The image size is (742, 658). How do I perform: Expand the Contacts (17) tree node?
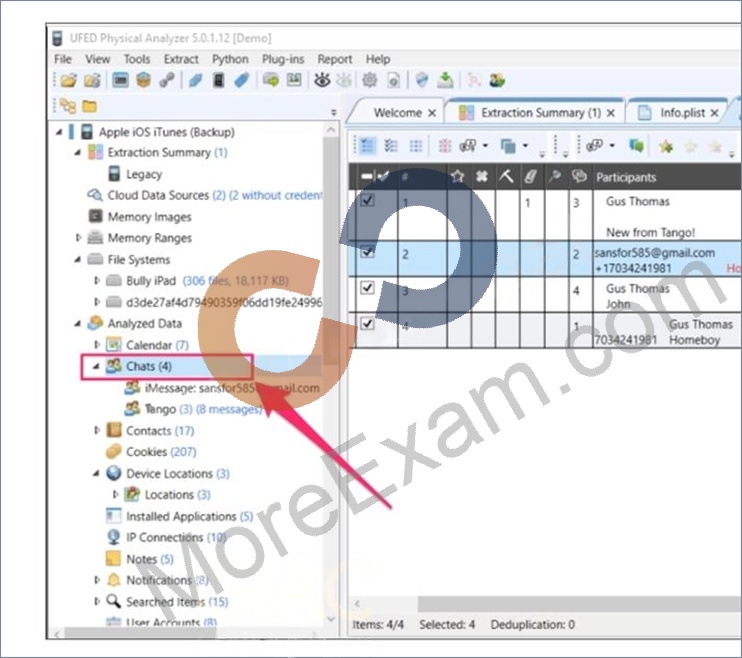(x=97, y=430)
